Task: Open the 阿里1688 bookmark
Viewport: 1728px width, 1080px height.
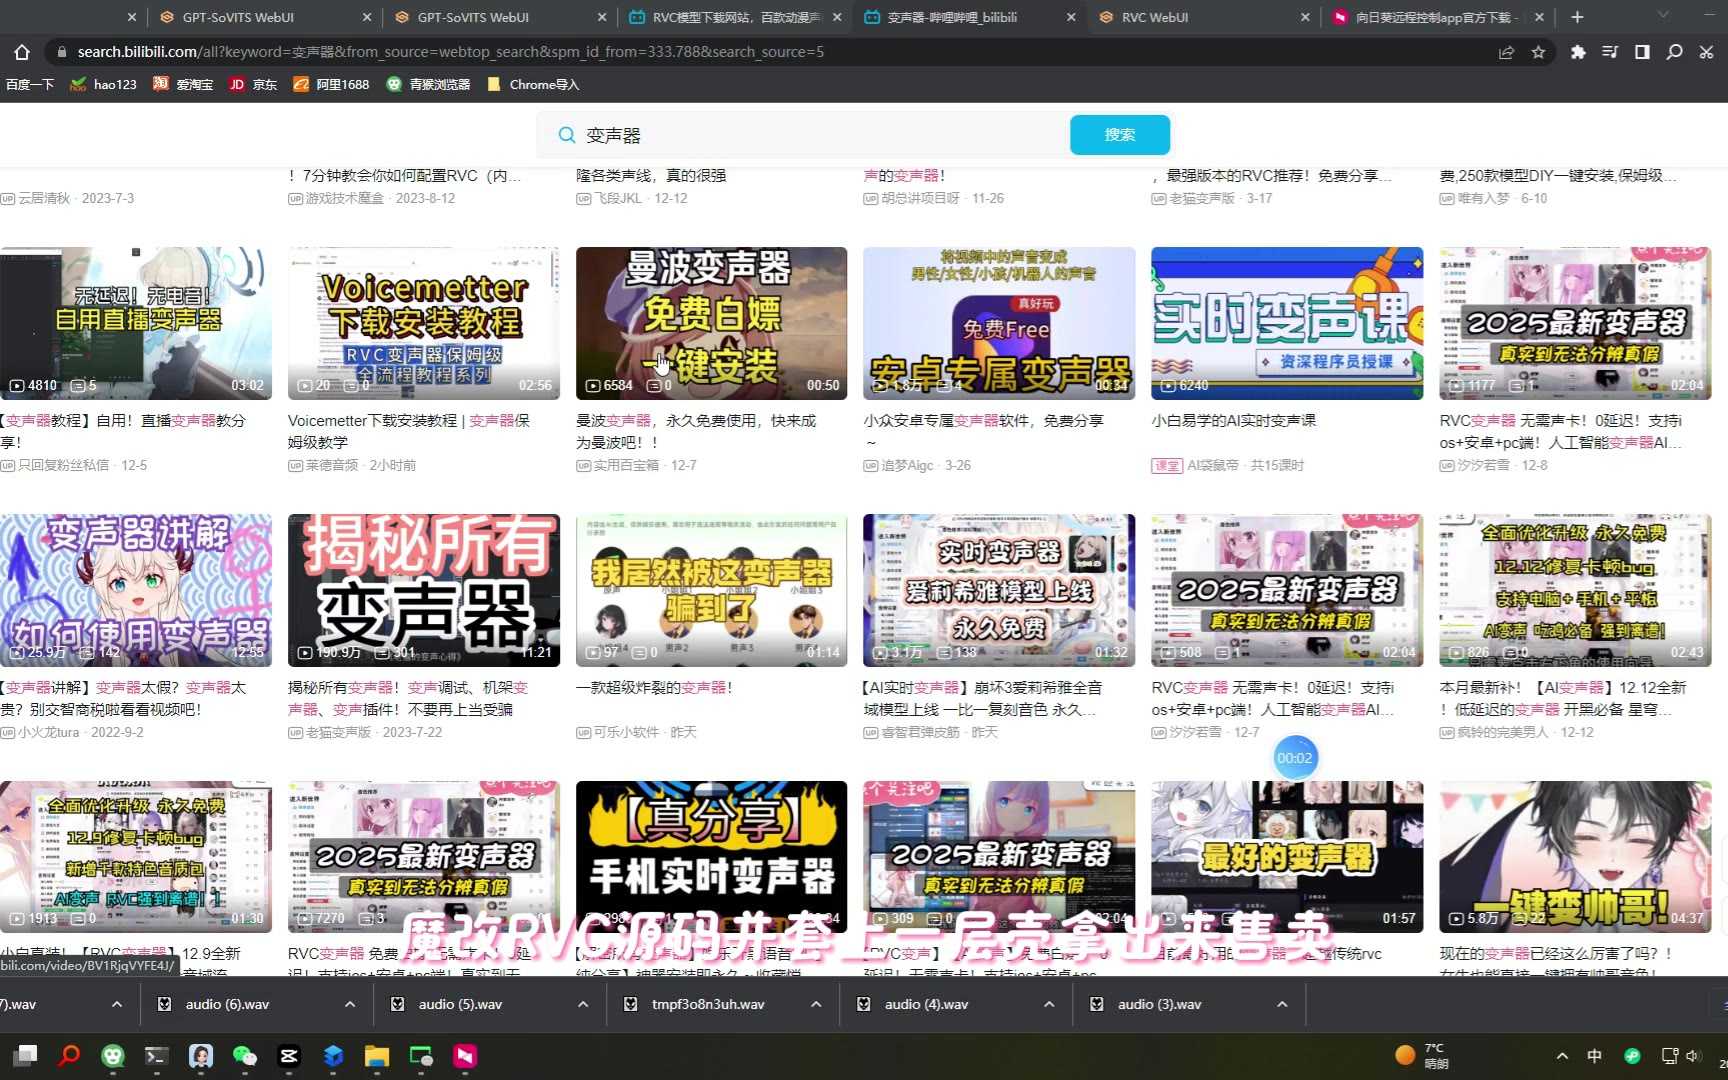Action: 331,84
